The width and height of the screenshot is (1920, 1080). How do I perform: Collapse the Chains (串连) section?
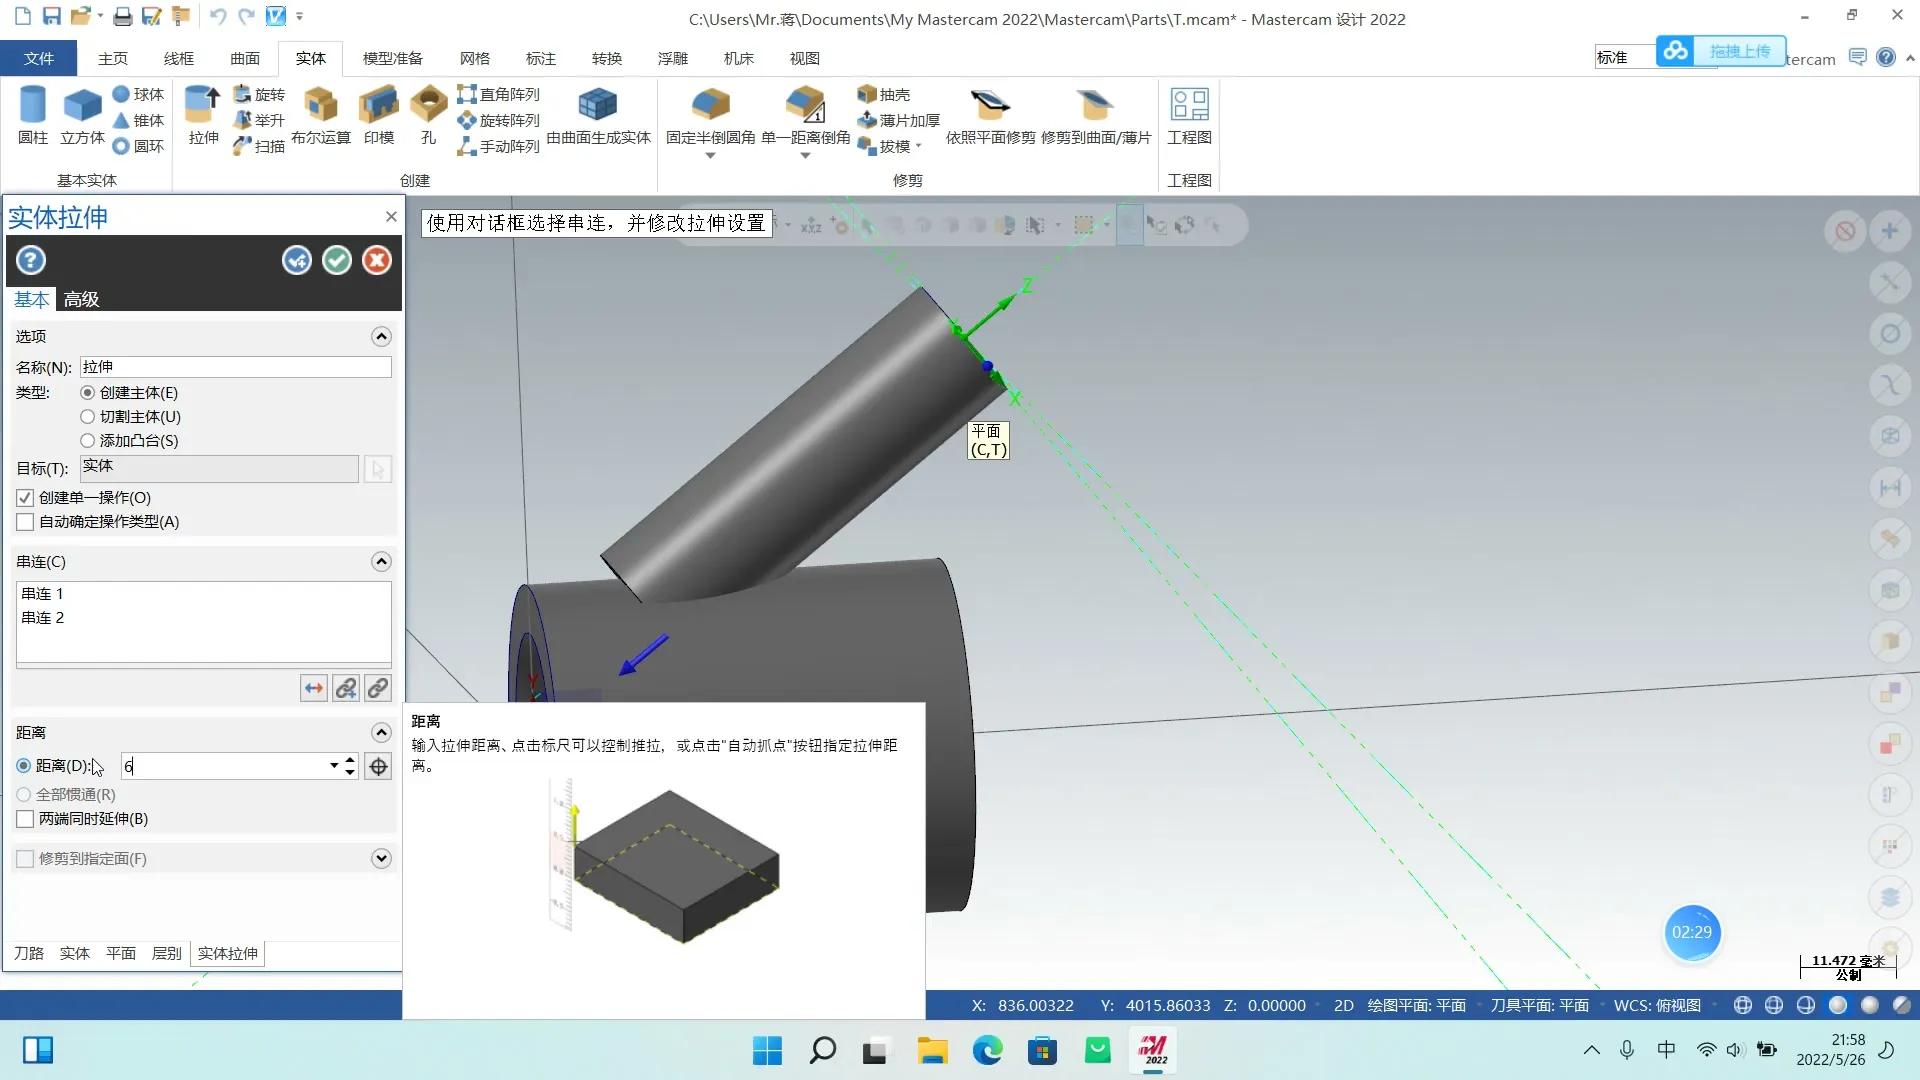[381, 562]
